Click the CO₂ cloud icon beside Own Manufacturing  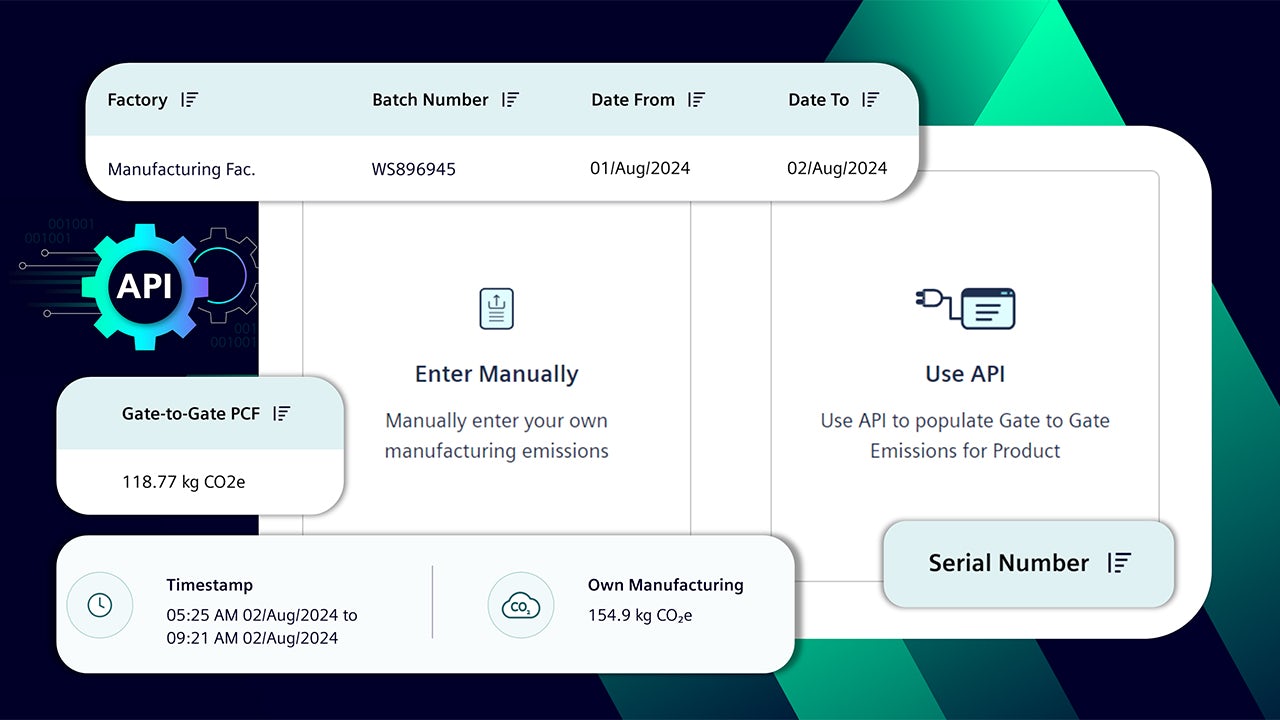[x=521, y=605]
